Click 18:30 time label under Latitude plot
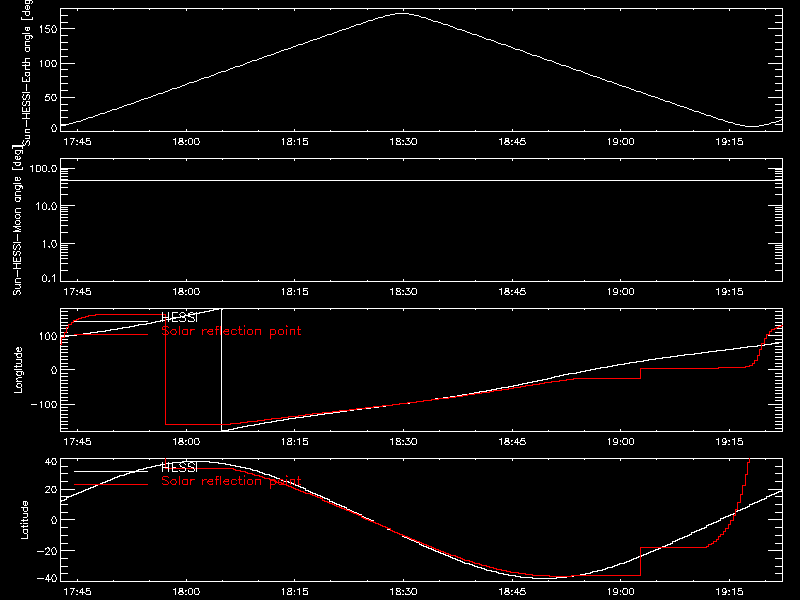 [404, 592]
